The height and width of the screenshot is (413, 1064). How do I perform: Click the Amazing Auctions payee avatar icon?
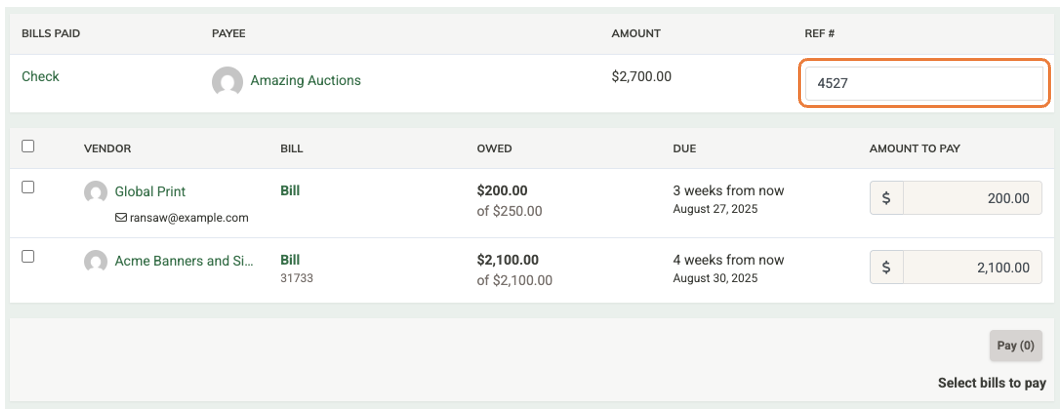pyautogui.click(x=227, y=81)
